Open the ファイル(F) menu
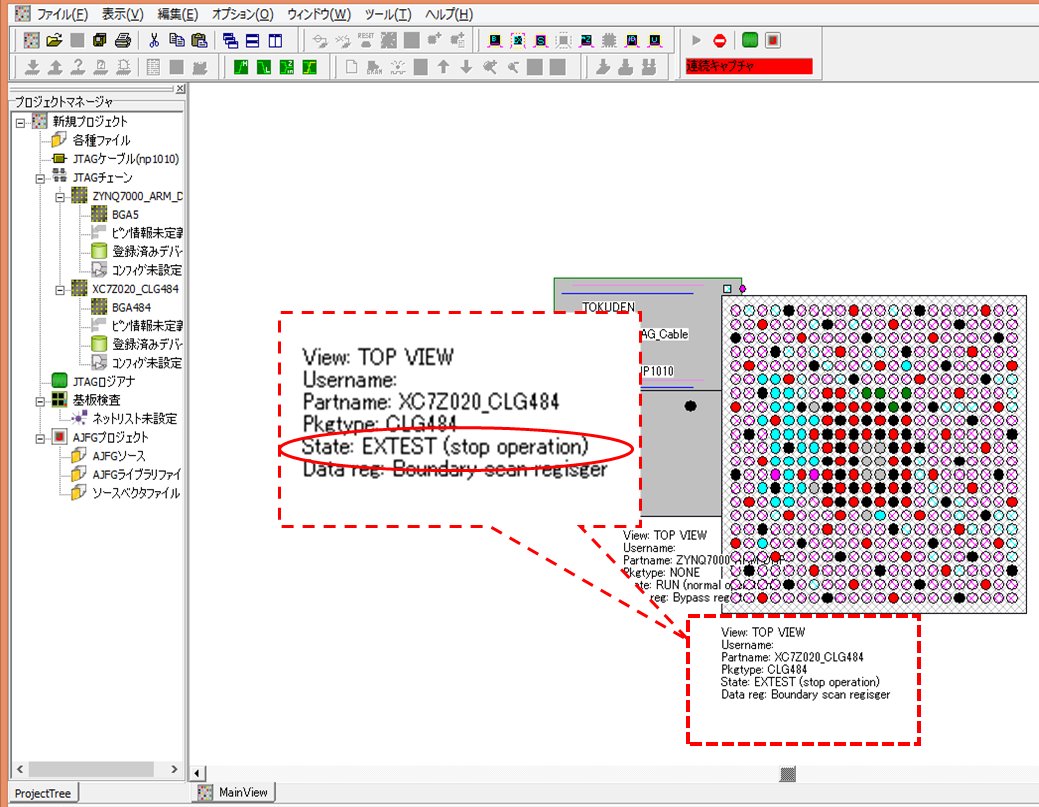1039x807 pixels. click(62, 15)
